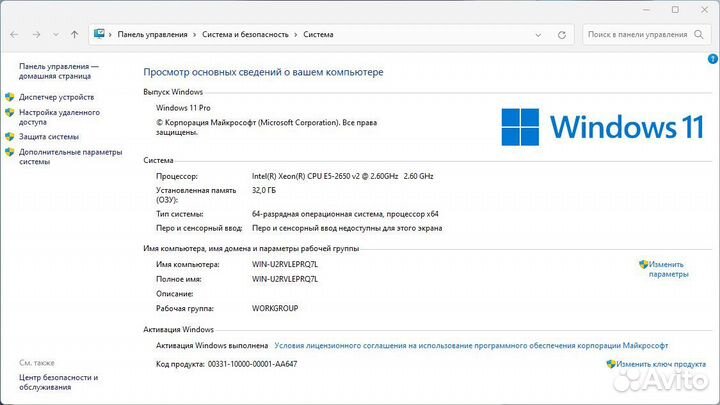Click the 'Windows 11 Pro' edition text

click(183, 108)
